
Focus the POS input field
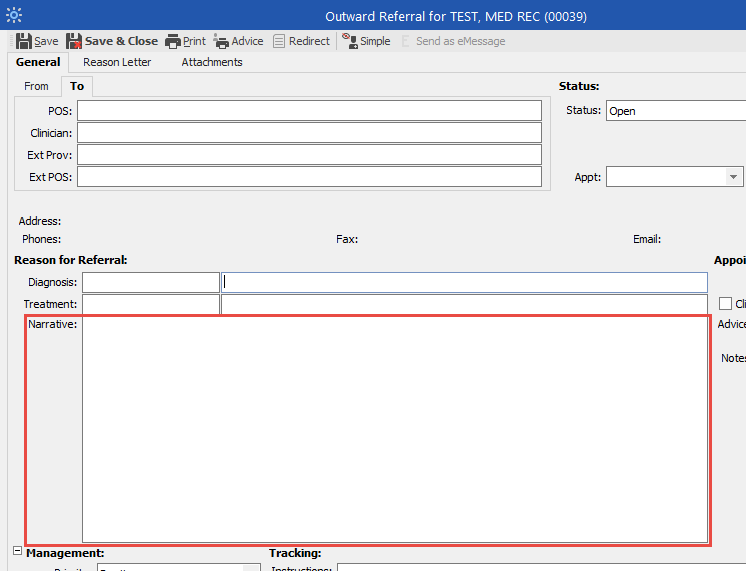pyautogui.click(x=309, y=111)
